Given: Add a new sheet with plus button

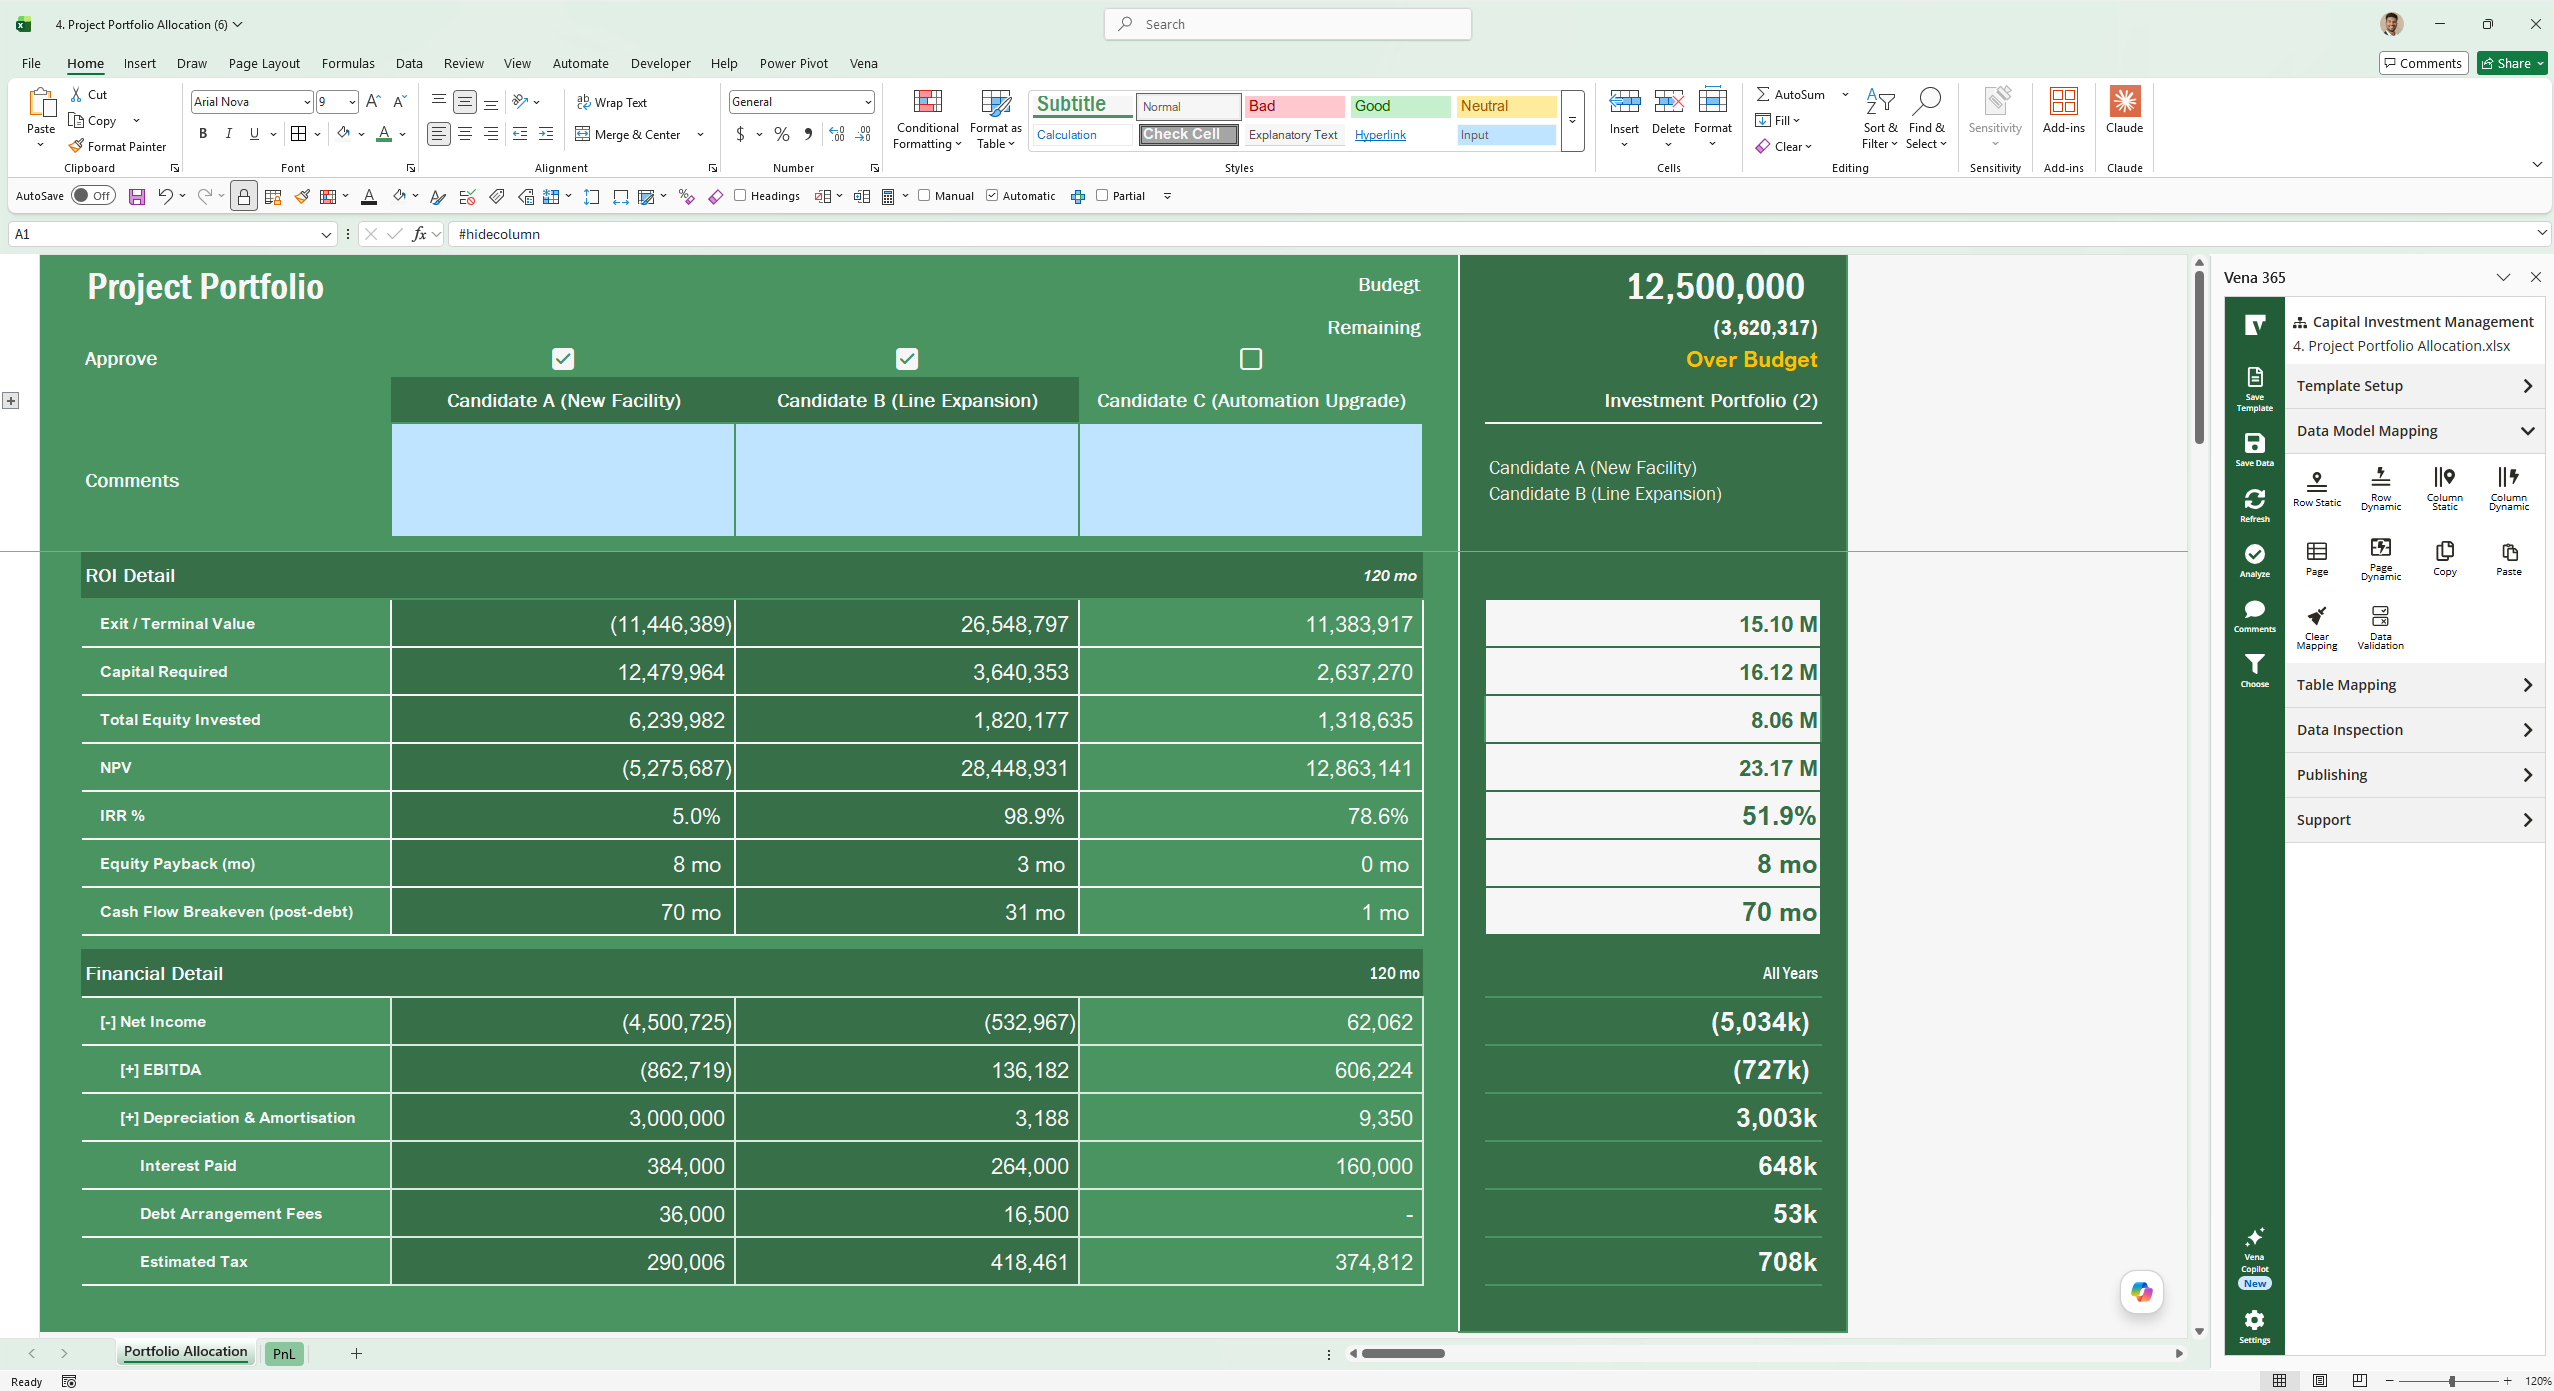Looking at the screenshot, I should point(356,1353).
